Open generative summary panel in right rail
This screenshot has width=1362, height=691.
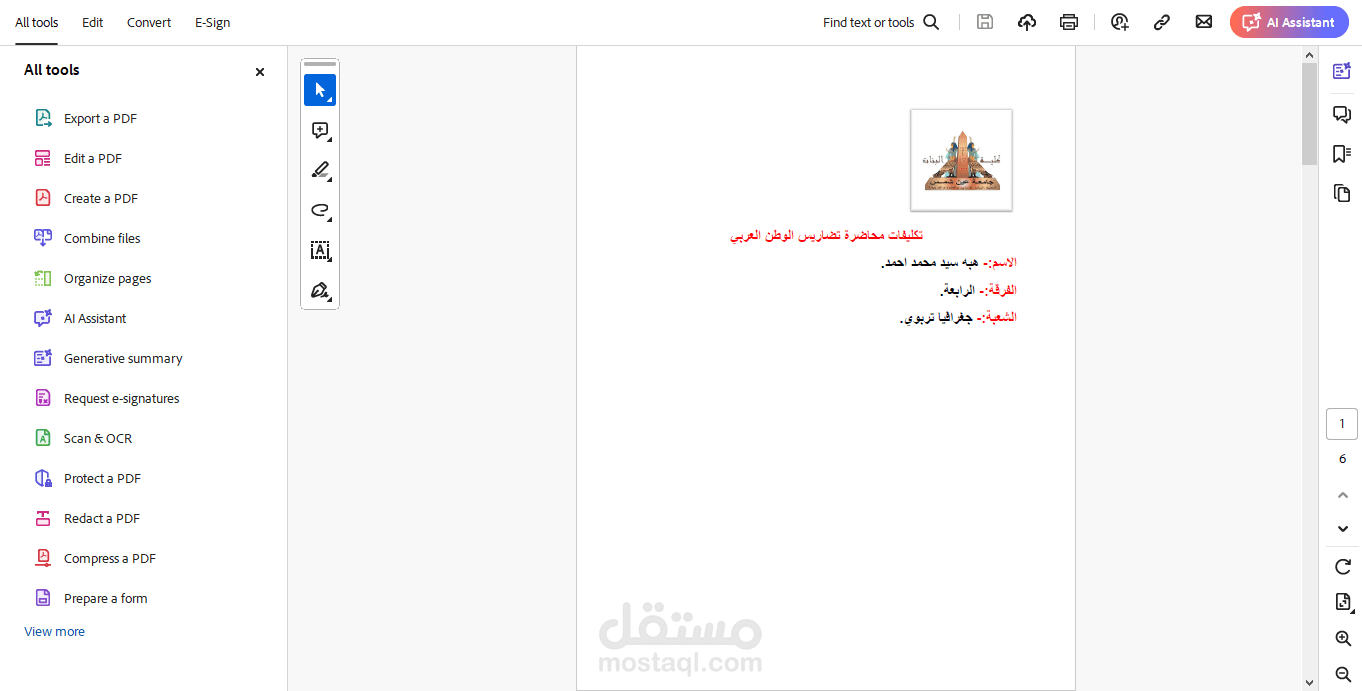1342,71
